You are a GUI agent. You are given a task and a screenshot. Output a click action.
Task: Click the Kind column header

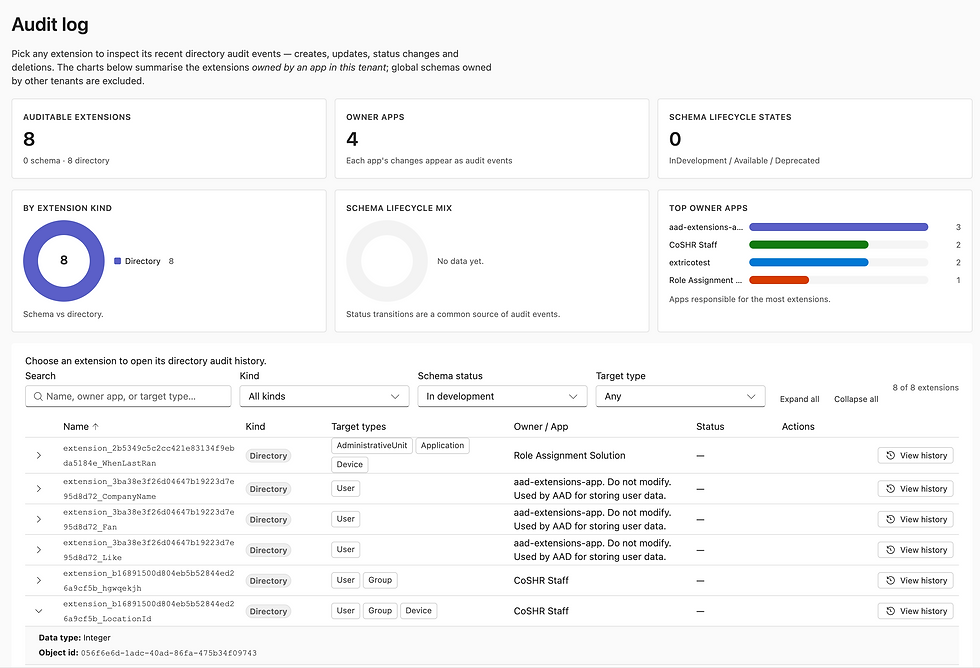(x=255, y=427)
